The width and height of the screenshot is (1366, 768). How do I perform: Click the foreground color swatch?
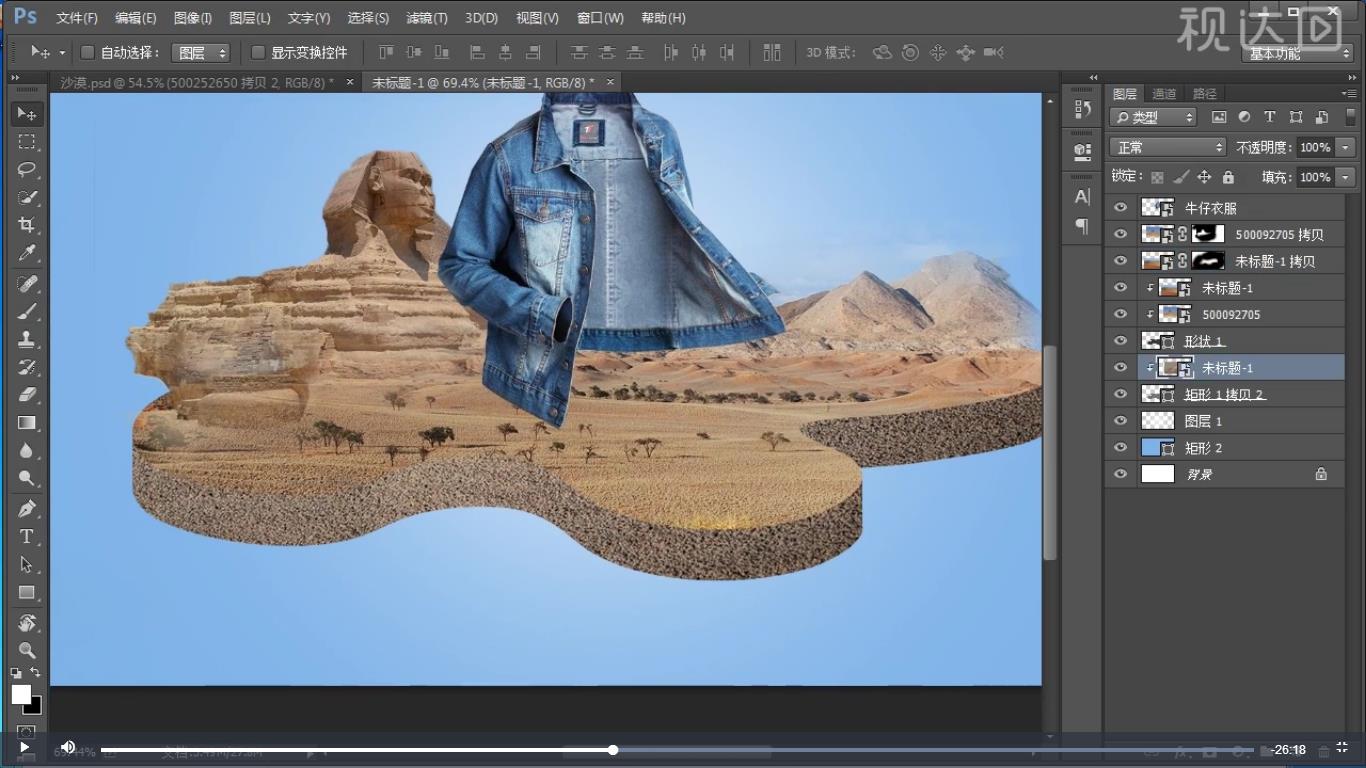click(21, 694)
